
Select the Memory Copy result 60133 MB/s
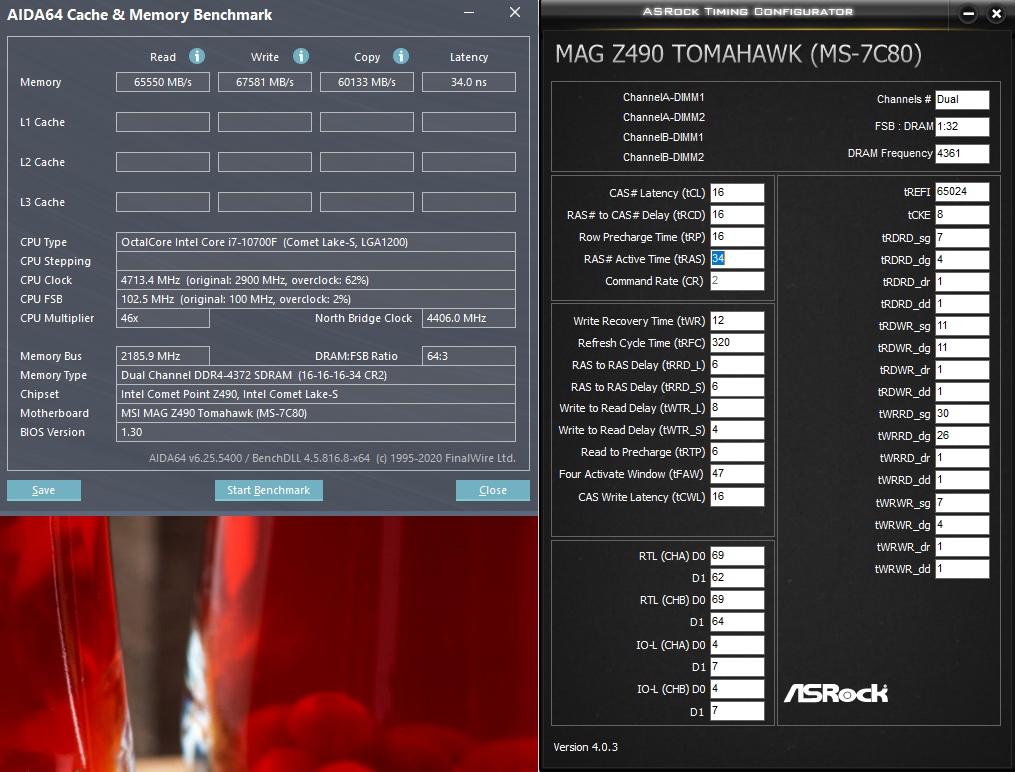[x=367, y=82]
